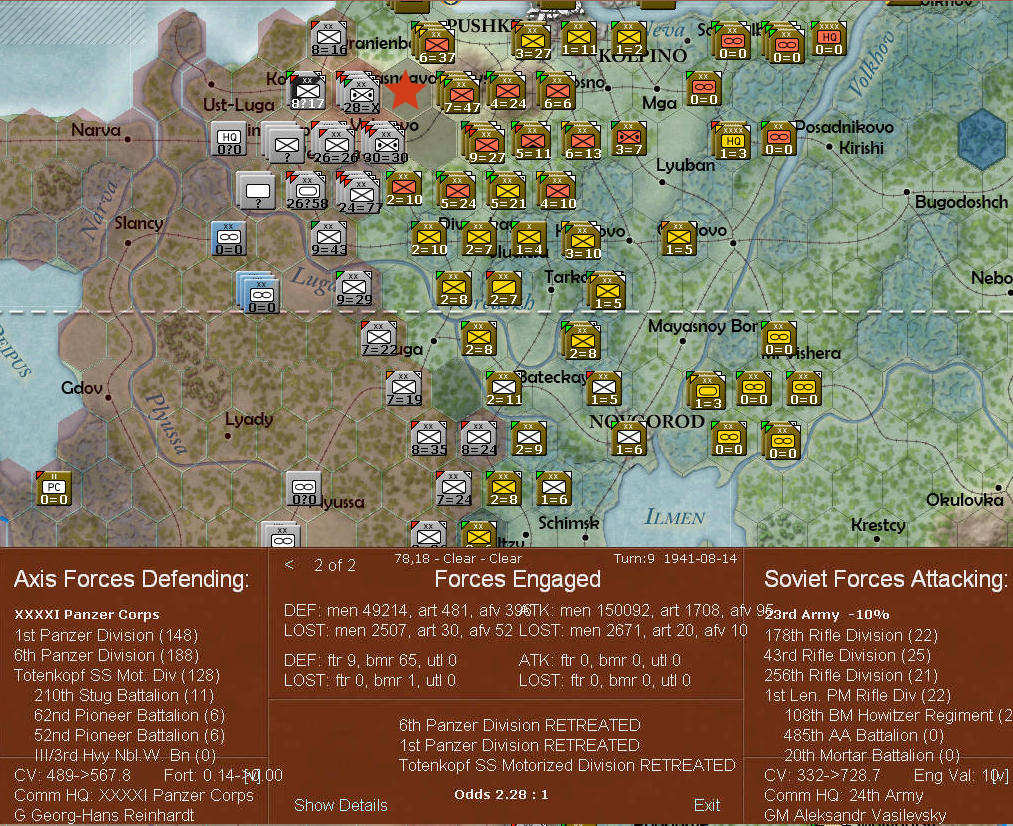The height and width of the screenshot is (826, 1013).
Task: Select the yellow HQ counter labeled 1=3
Action: (x=731, y=141)
